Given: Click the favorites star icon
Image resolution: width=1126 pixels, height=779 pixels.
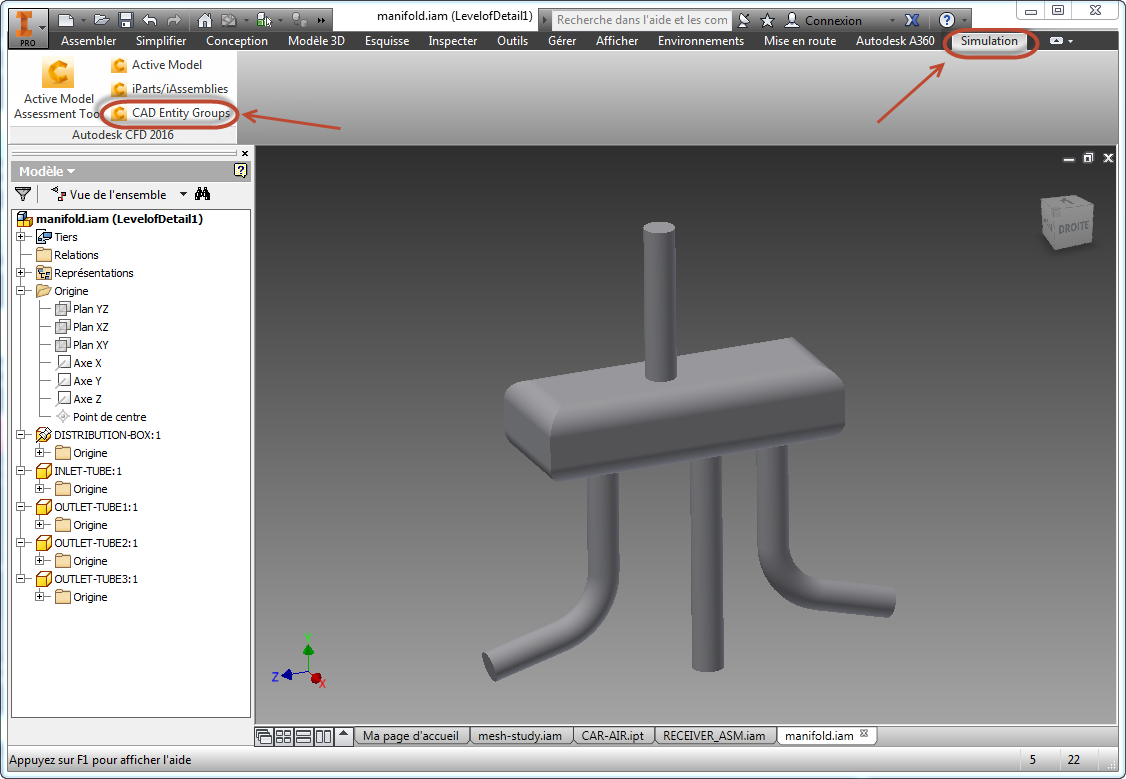Looking at the screenshot, I should [x=767, y=20].
